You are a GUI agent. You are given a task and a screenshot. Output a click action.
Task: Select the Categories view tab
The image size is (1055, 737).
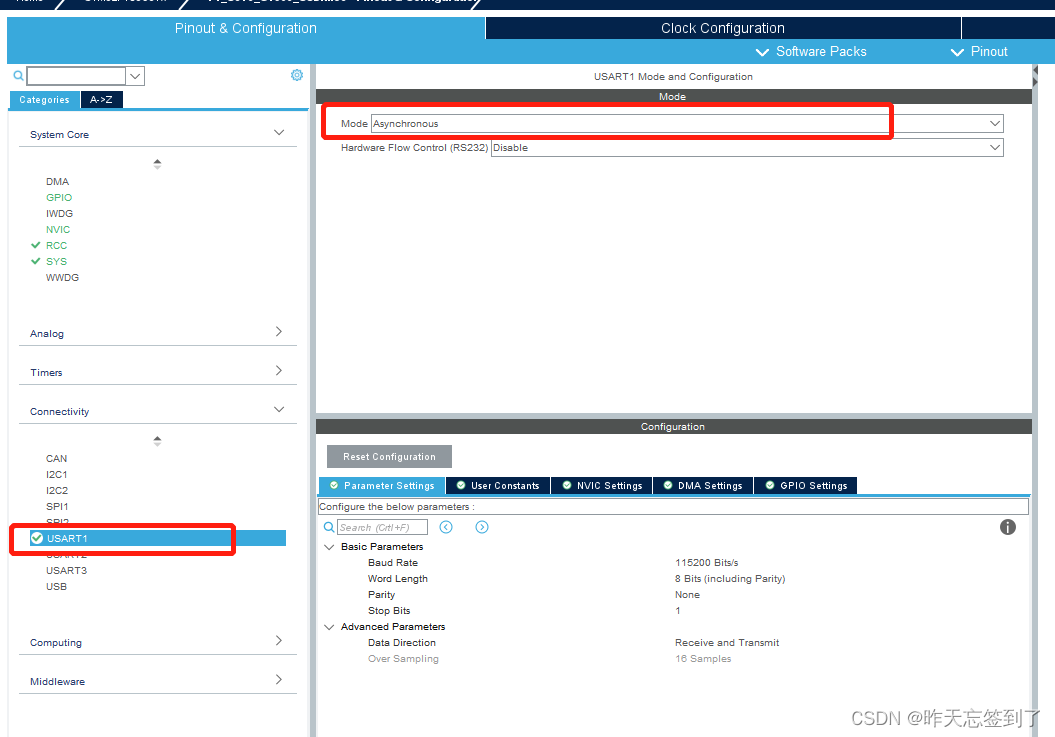(44, 100)
